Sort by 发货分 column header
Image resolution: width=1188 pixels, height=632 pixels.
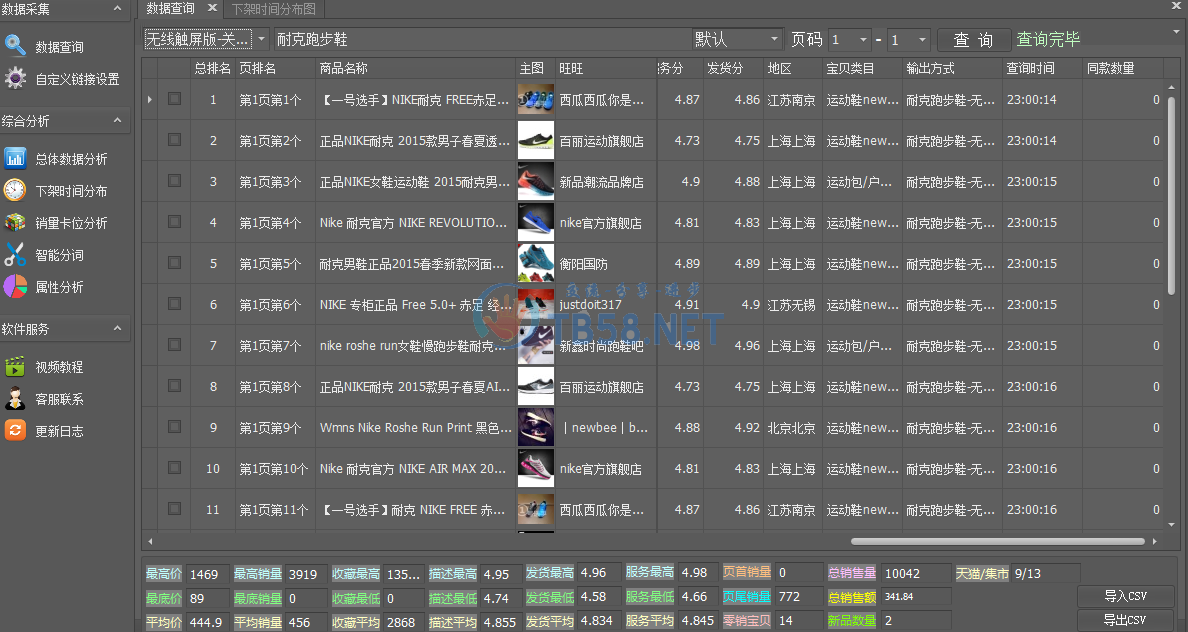point(733,68)
